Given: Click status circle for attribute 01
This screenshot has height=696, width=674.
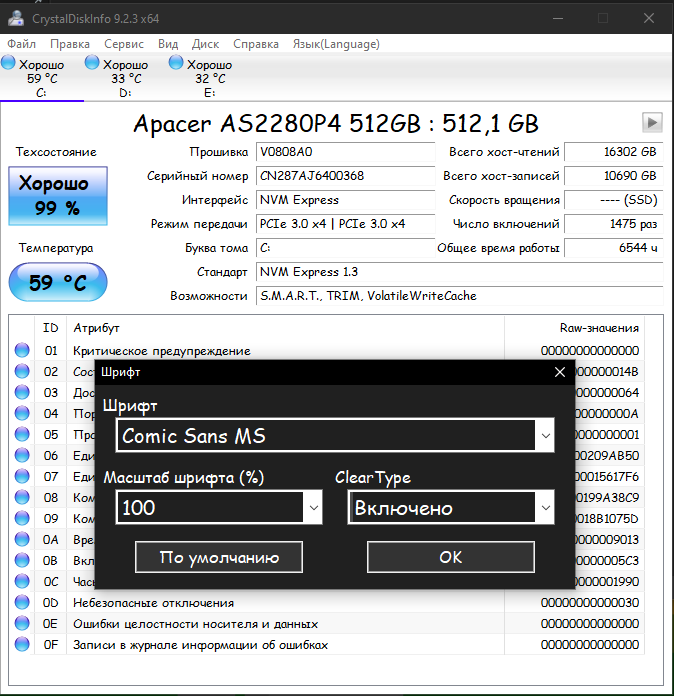Looking at the screenshot, I should pyautogui.click(x=22, y=350).
